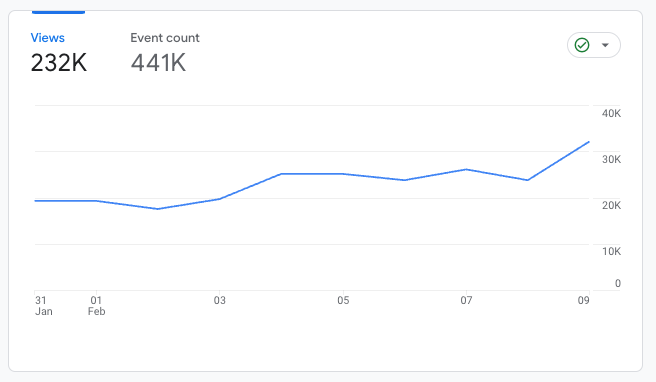Click the line data point at 07
The width and height of the screenshot is (656, 382).
pyautogui.click(x=466, y=169)
